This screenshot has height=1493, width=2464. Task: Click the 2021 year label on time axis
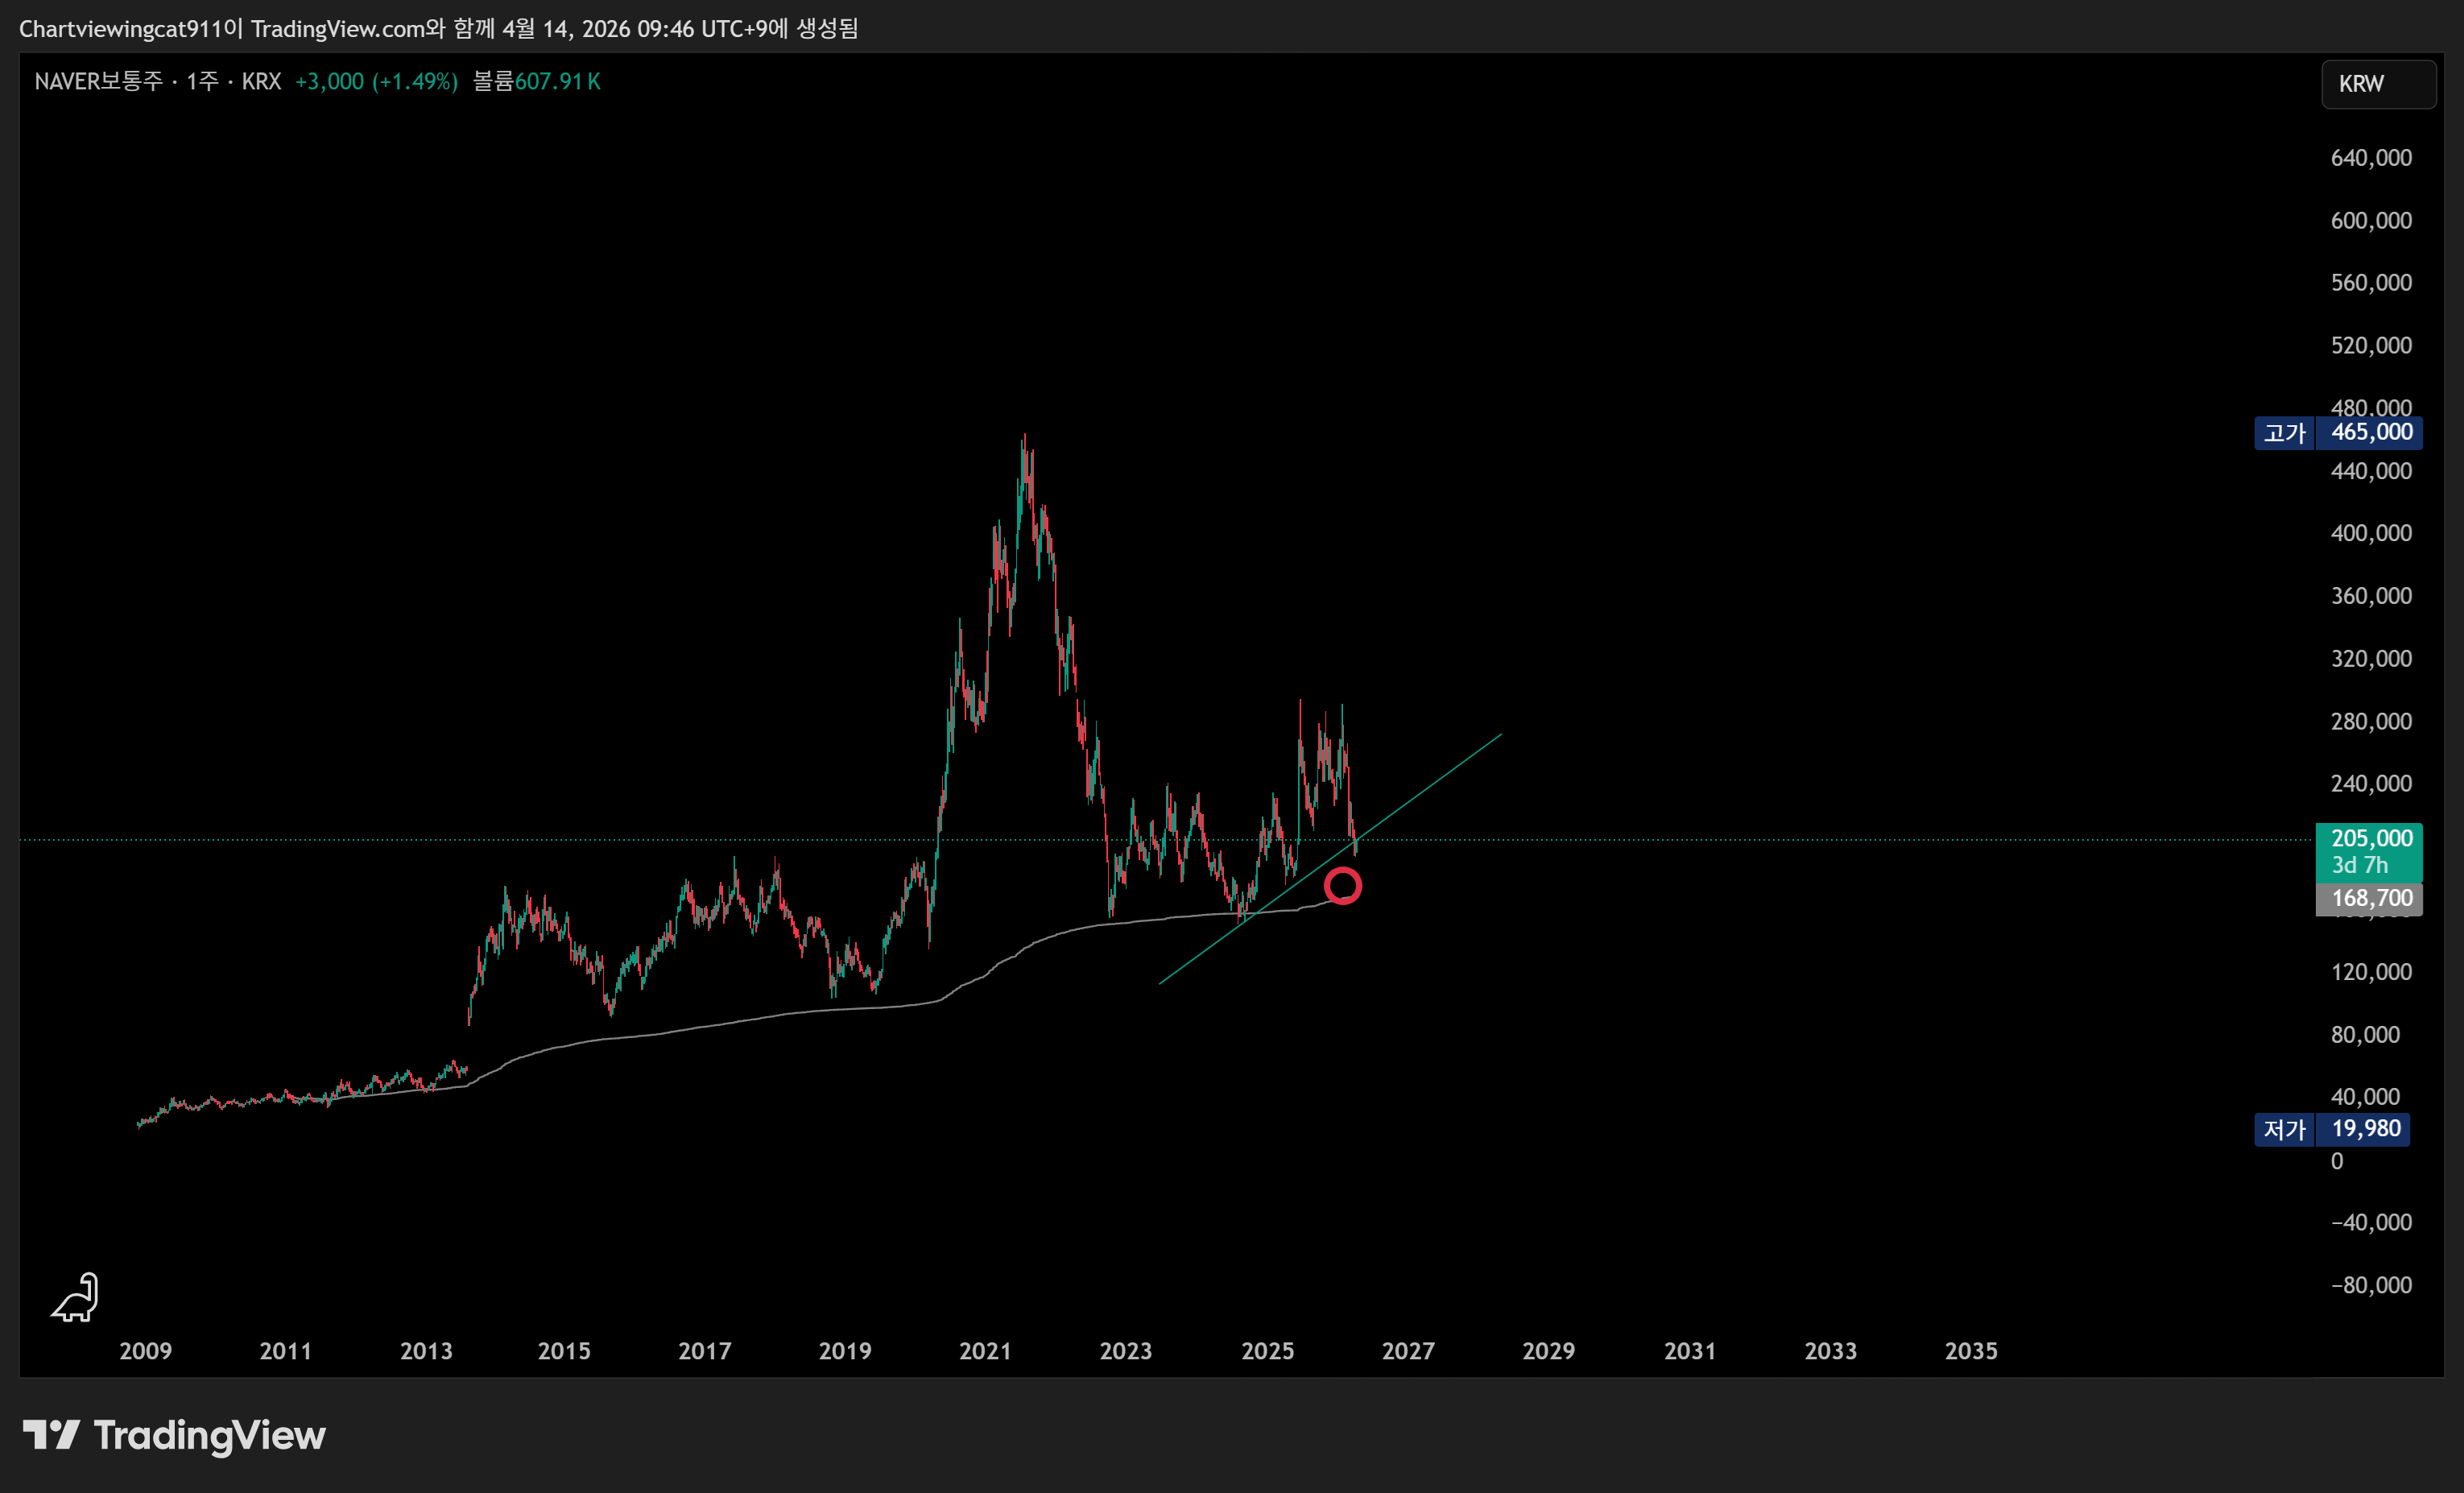point(985,1351)
